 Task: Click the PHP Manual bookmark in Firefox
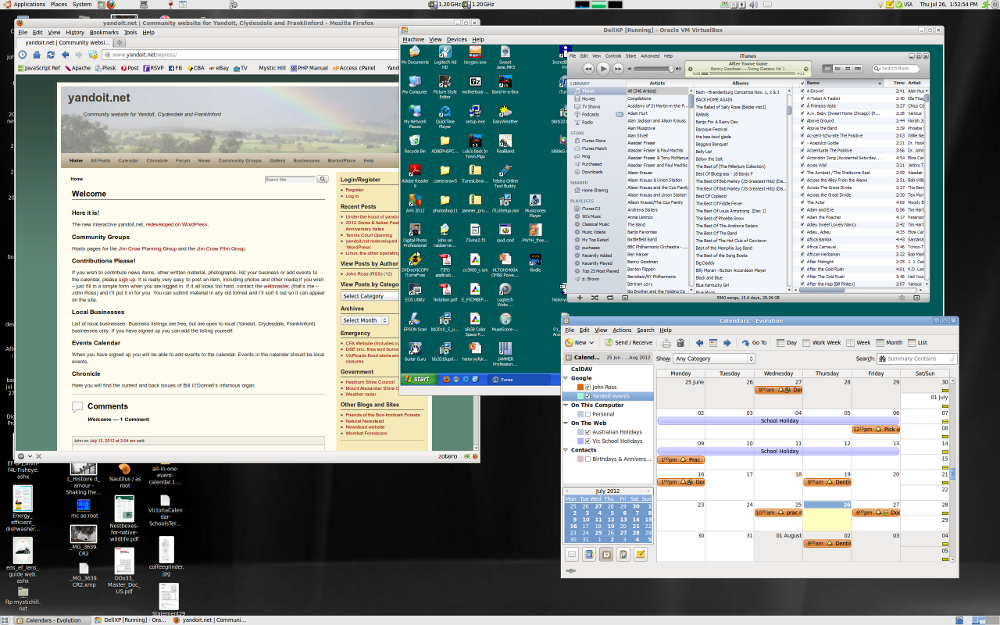click(x=309, y=68)
